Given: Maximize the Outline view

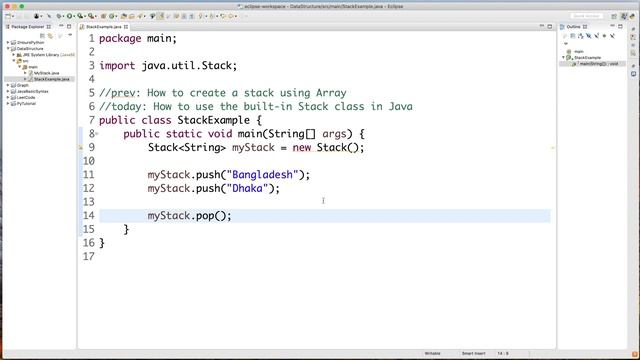Looking at the screenshot, I should tap(620, 26).
